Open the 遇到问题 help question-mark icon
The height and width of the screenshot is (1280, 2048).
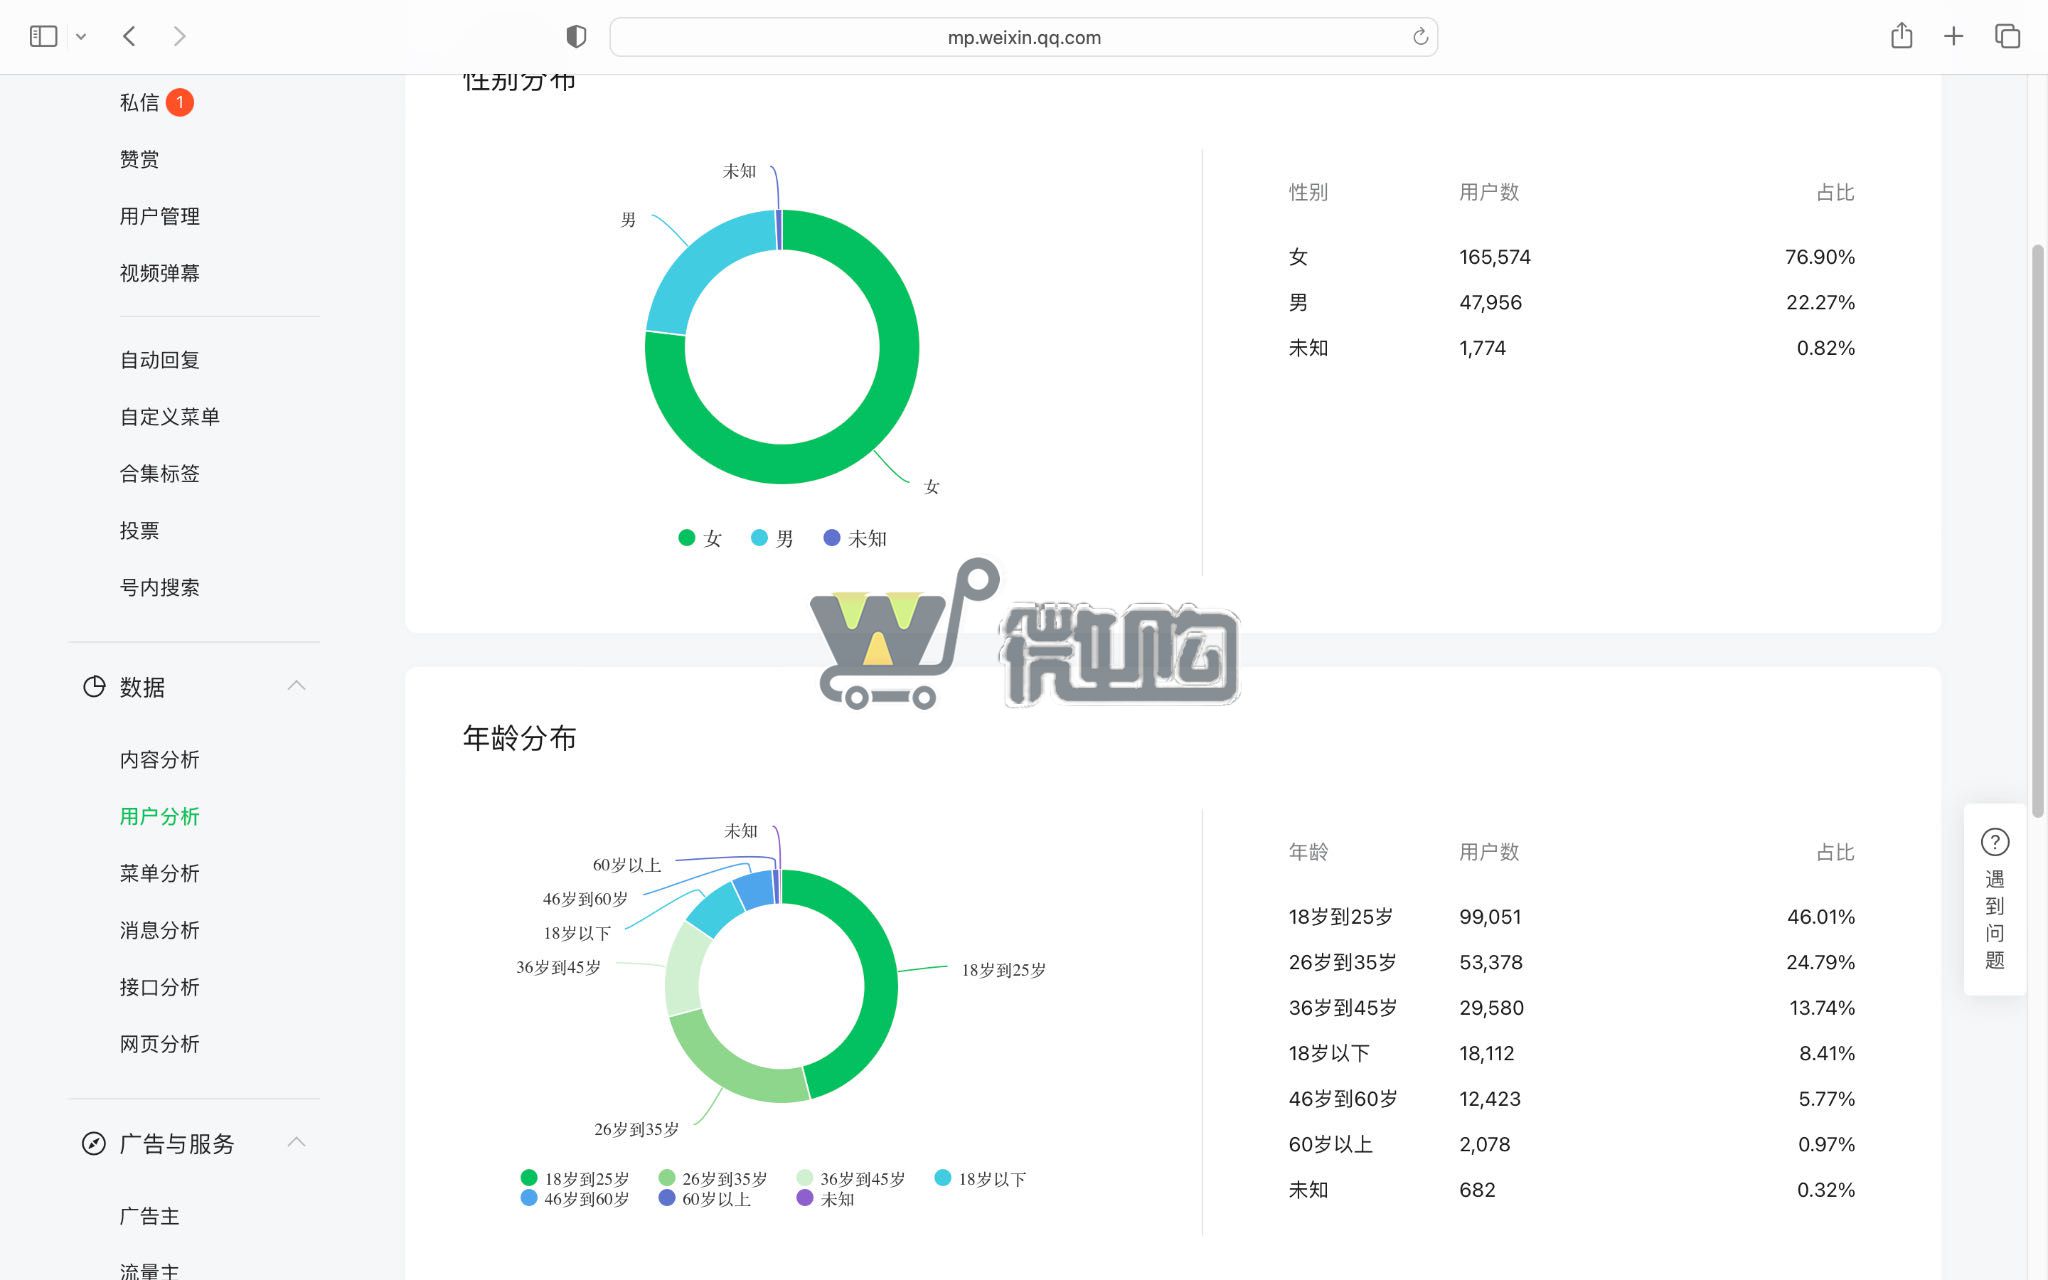1995,843
